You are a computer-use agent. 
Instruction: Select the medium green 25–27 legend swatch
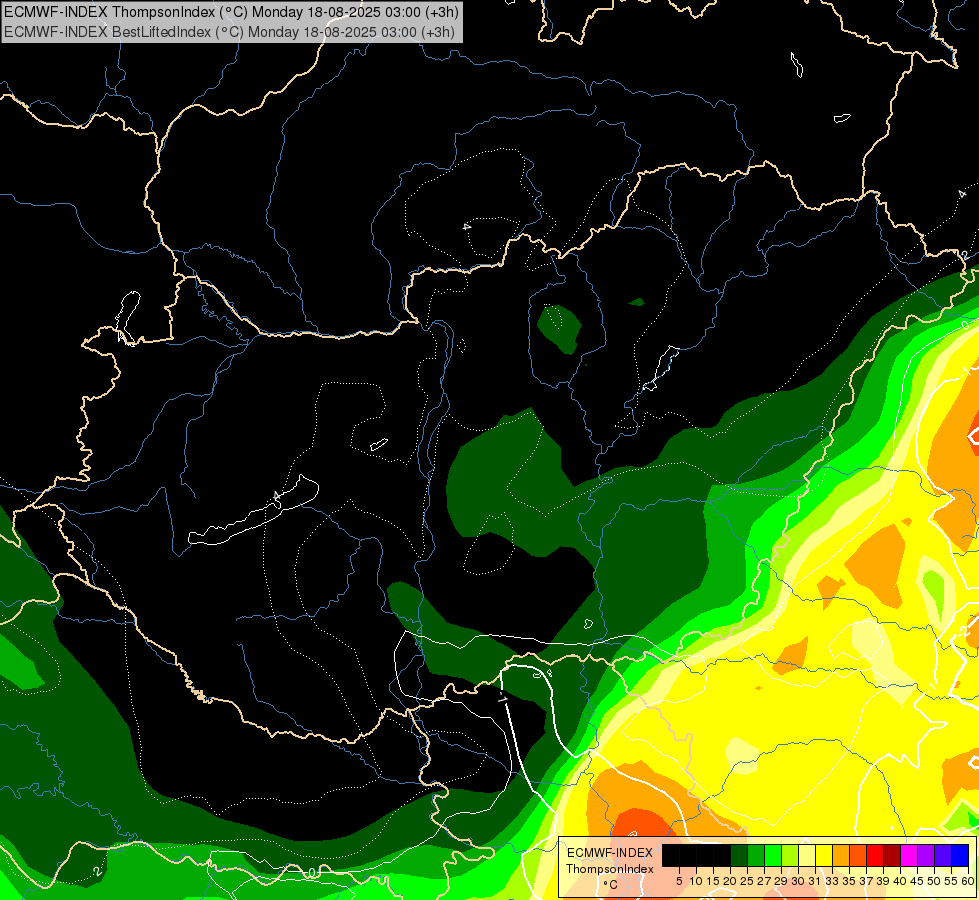point(756,855)
